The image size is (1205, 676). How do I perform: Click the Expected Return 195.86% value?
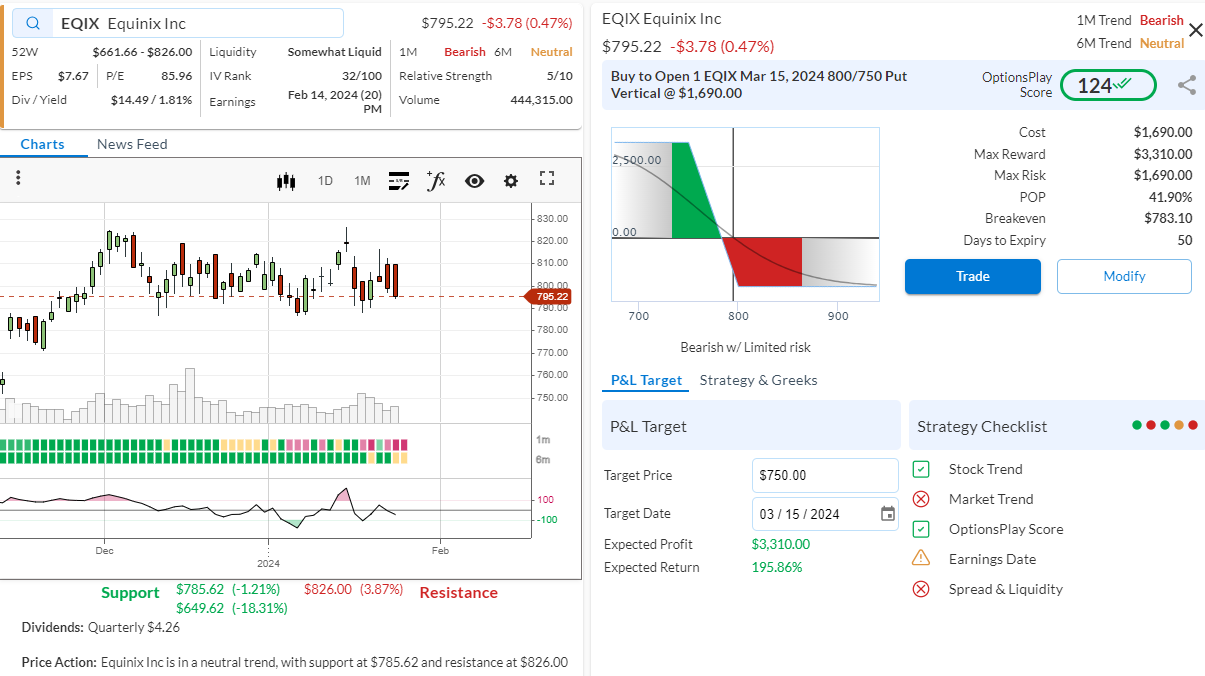pyautogui.click(x=777, y=567)
